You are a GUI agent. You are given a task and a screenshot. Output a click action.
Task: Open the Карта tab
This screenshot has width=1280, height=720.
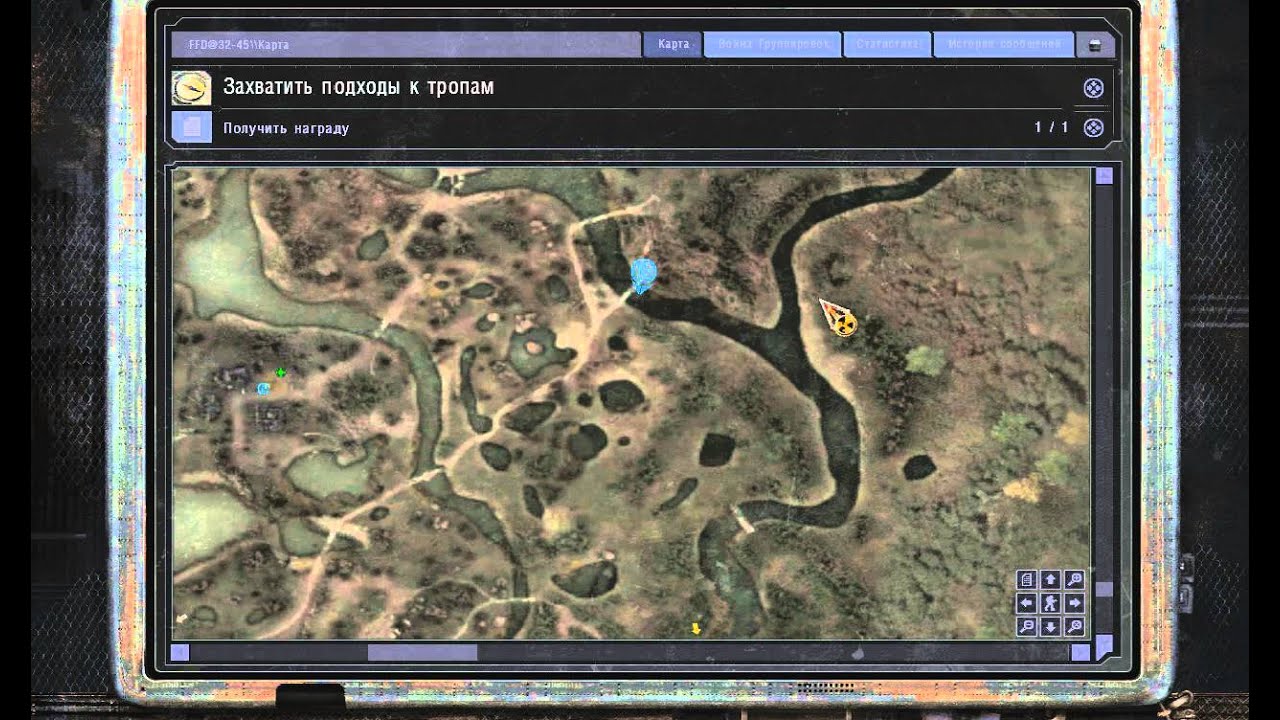point(673,45)
